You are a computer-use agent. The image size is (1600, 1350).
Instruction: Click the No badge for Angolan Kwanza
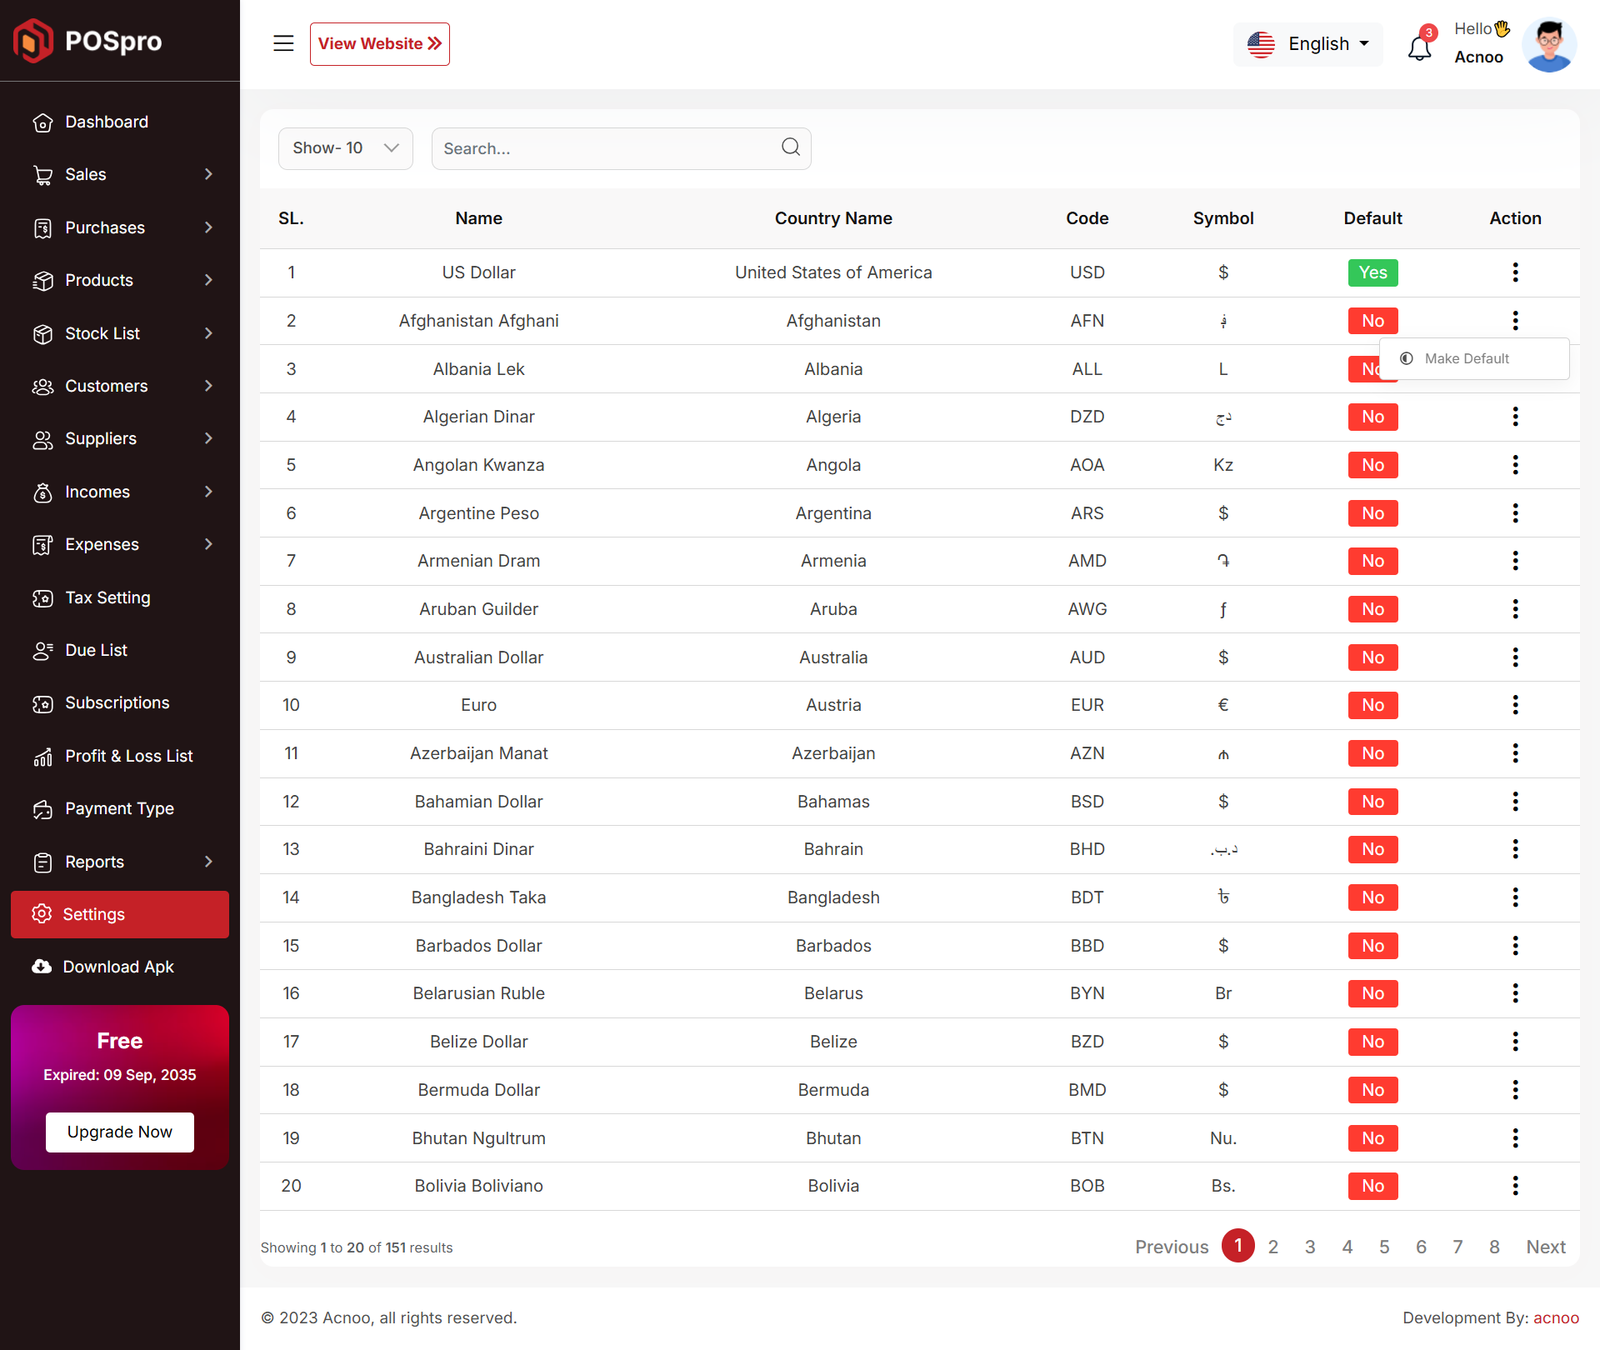click(x=1372, y=465)
